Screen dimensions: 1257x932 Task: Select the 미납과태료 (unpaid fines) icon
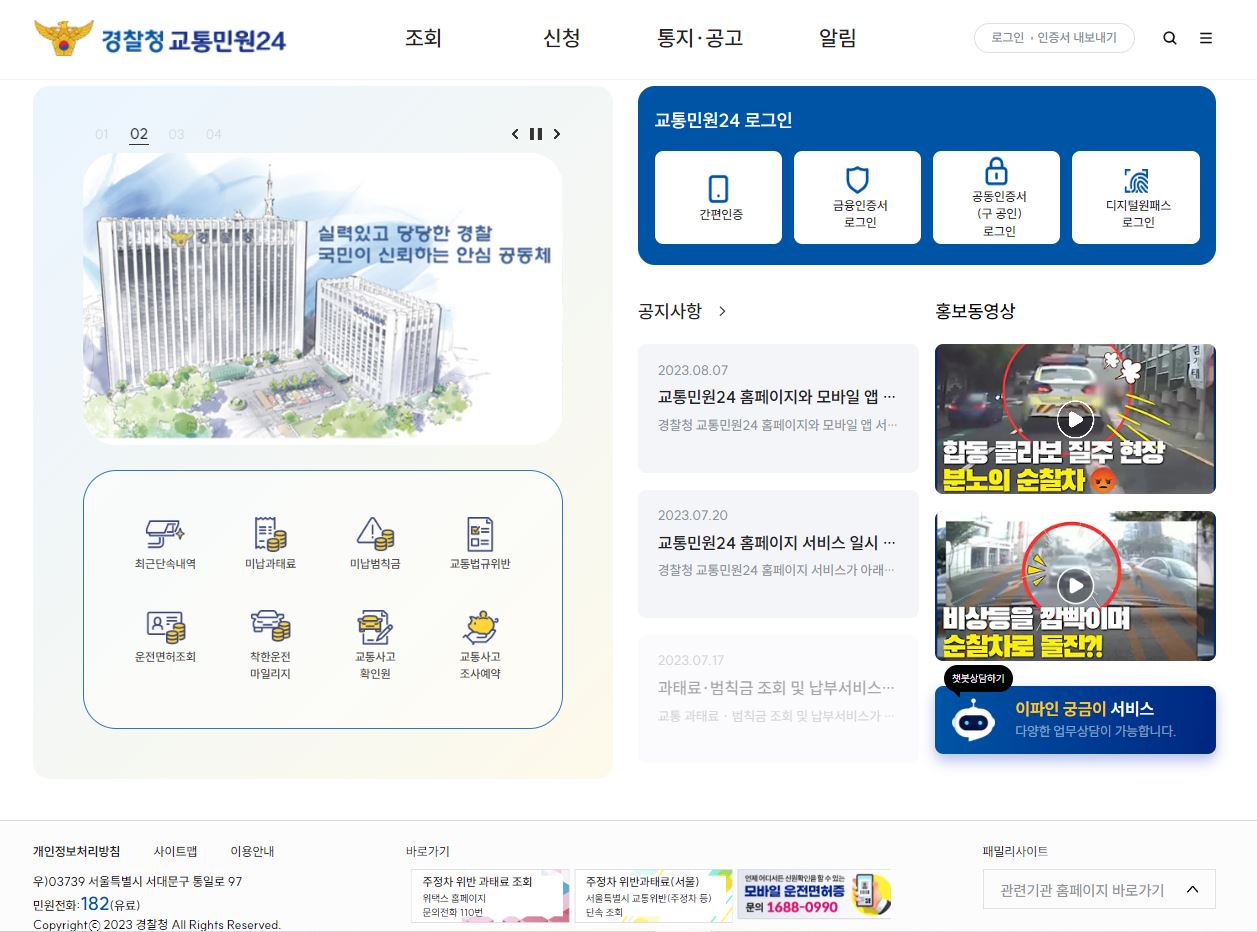pos(270,543)
